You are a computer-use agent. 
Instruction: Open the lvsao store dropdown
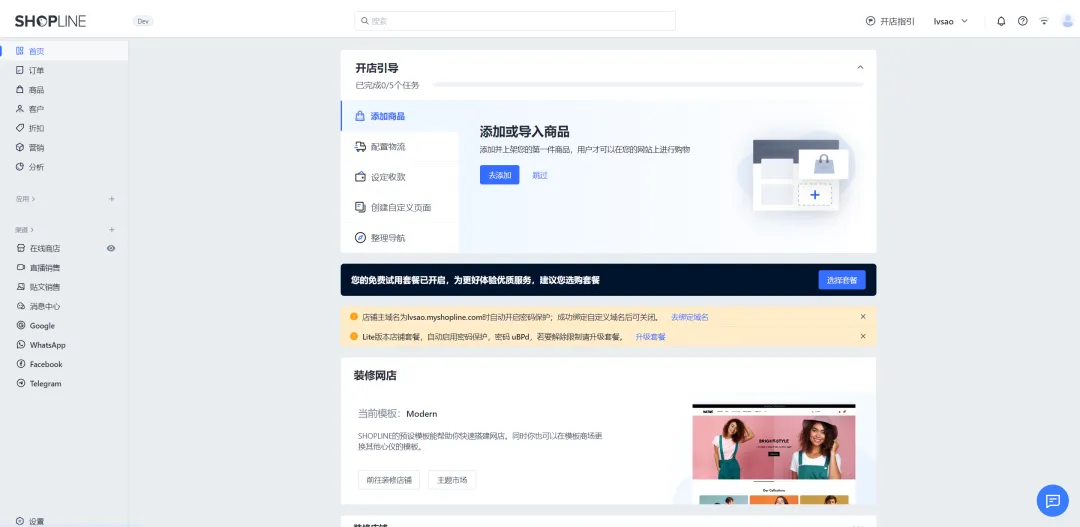[950, 21]
